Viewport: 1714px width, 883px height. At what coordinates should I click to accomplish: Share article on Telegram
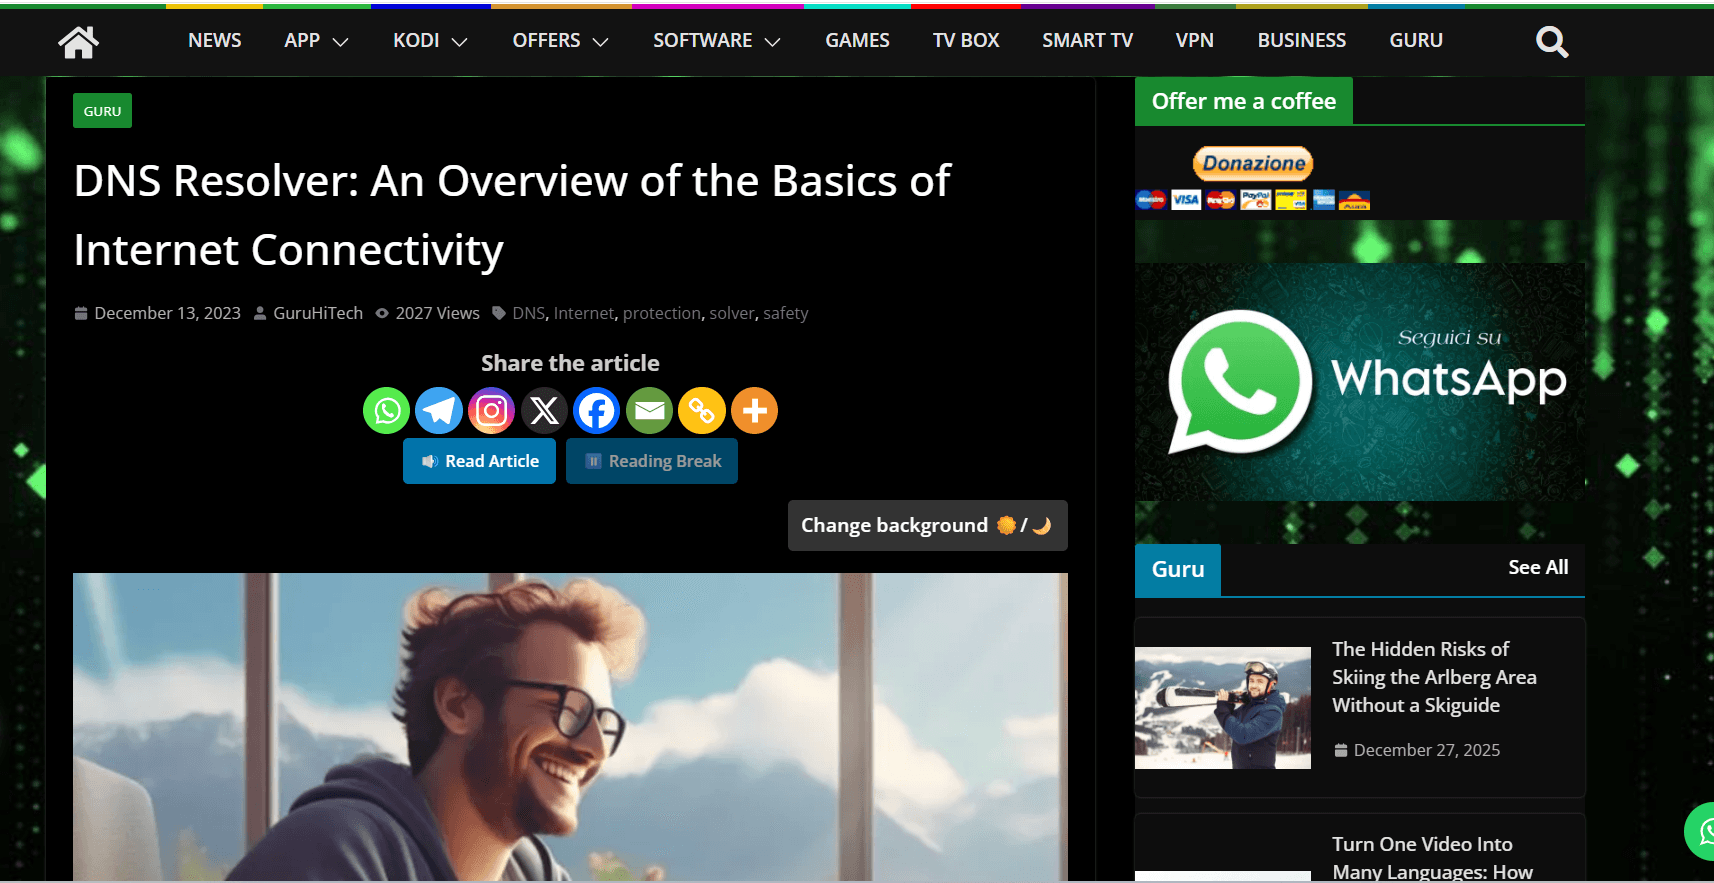[439, 411]
